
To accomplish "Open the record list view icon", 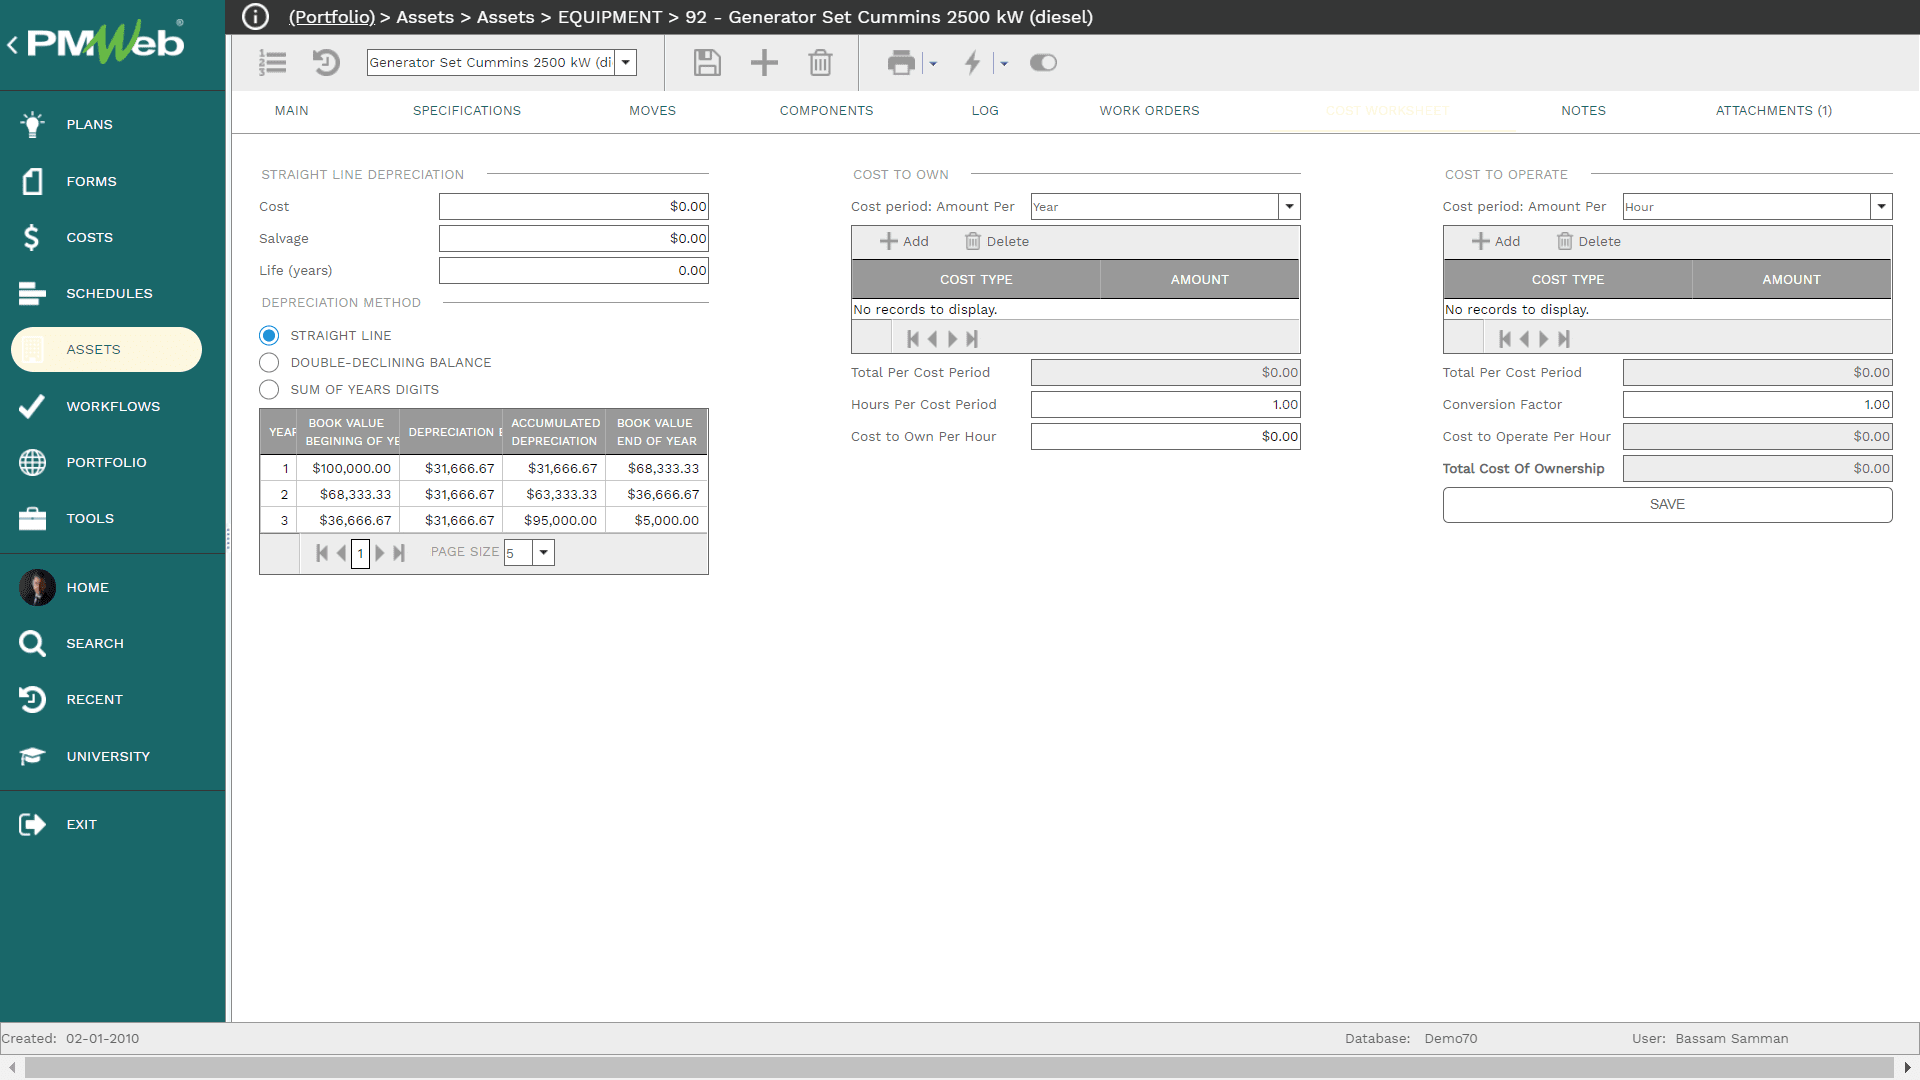I will pyautogui.click(x=272, y=63).
